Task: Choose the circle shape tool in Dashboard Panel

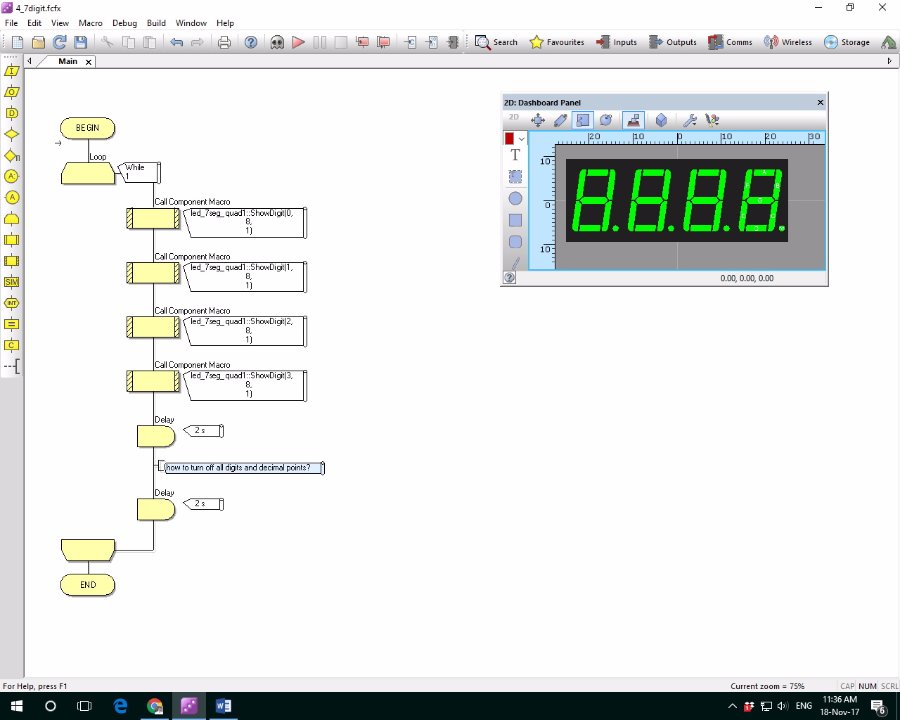Action: tap(515, 199)
